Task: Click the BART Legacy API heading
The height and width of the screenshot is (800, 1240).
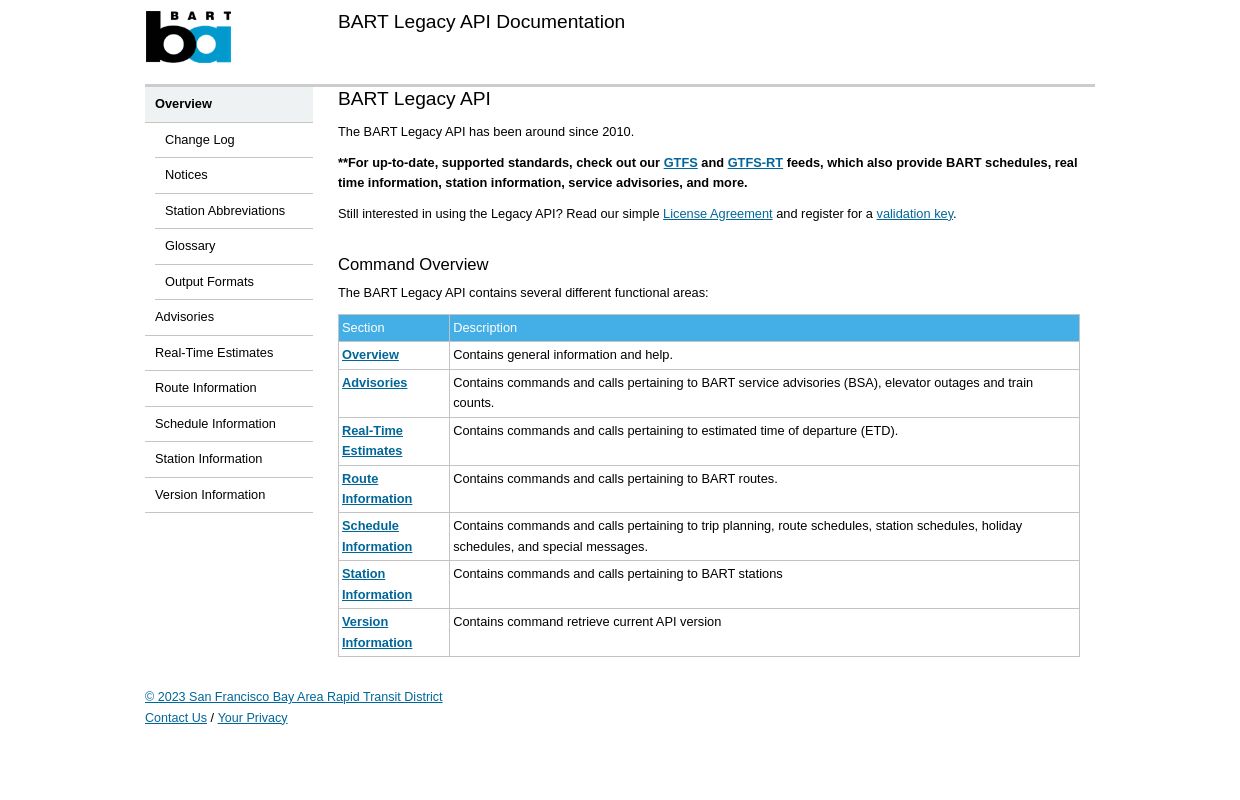Action: tap(414, 98)
